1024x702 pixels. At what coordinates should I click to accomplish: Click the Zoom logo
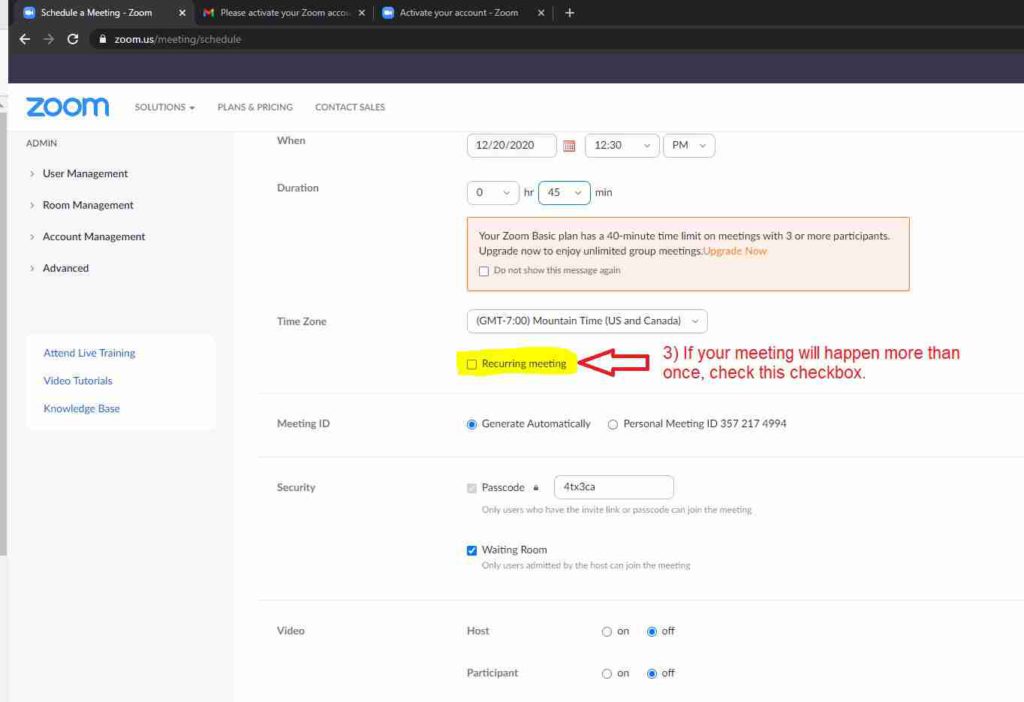coord(67,107)
